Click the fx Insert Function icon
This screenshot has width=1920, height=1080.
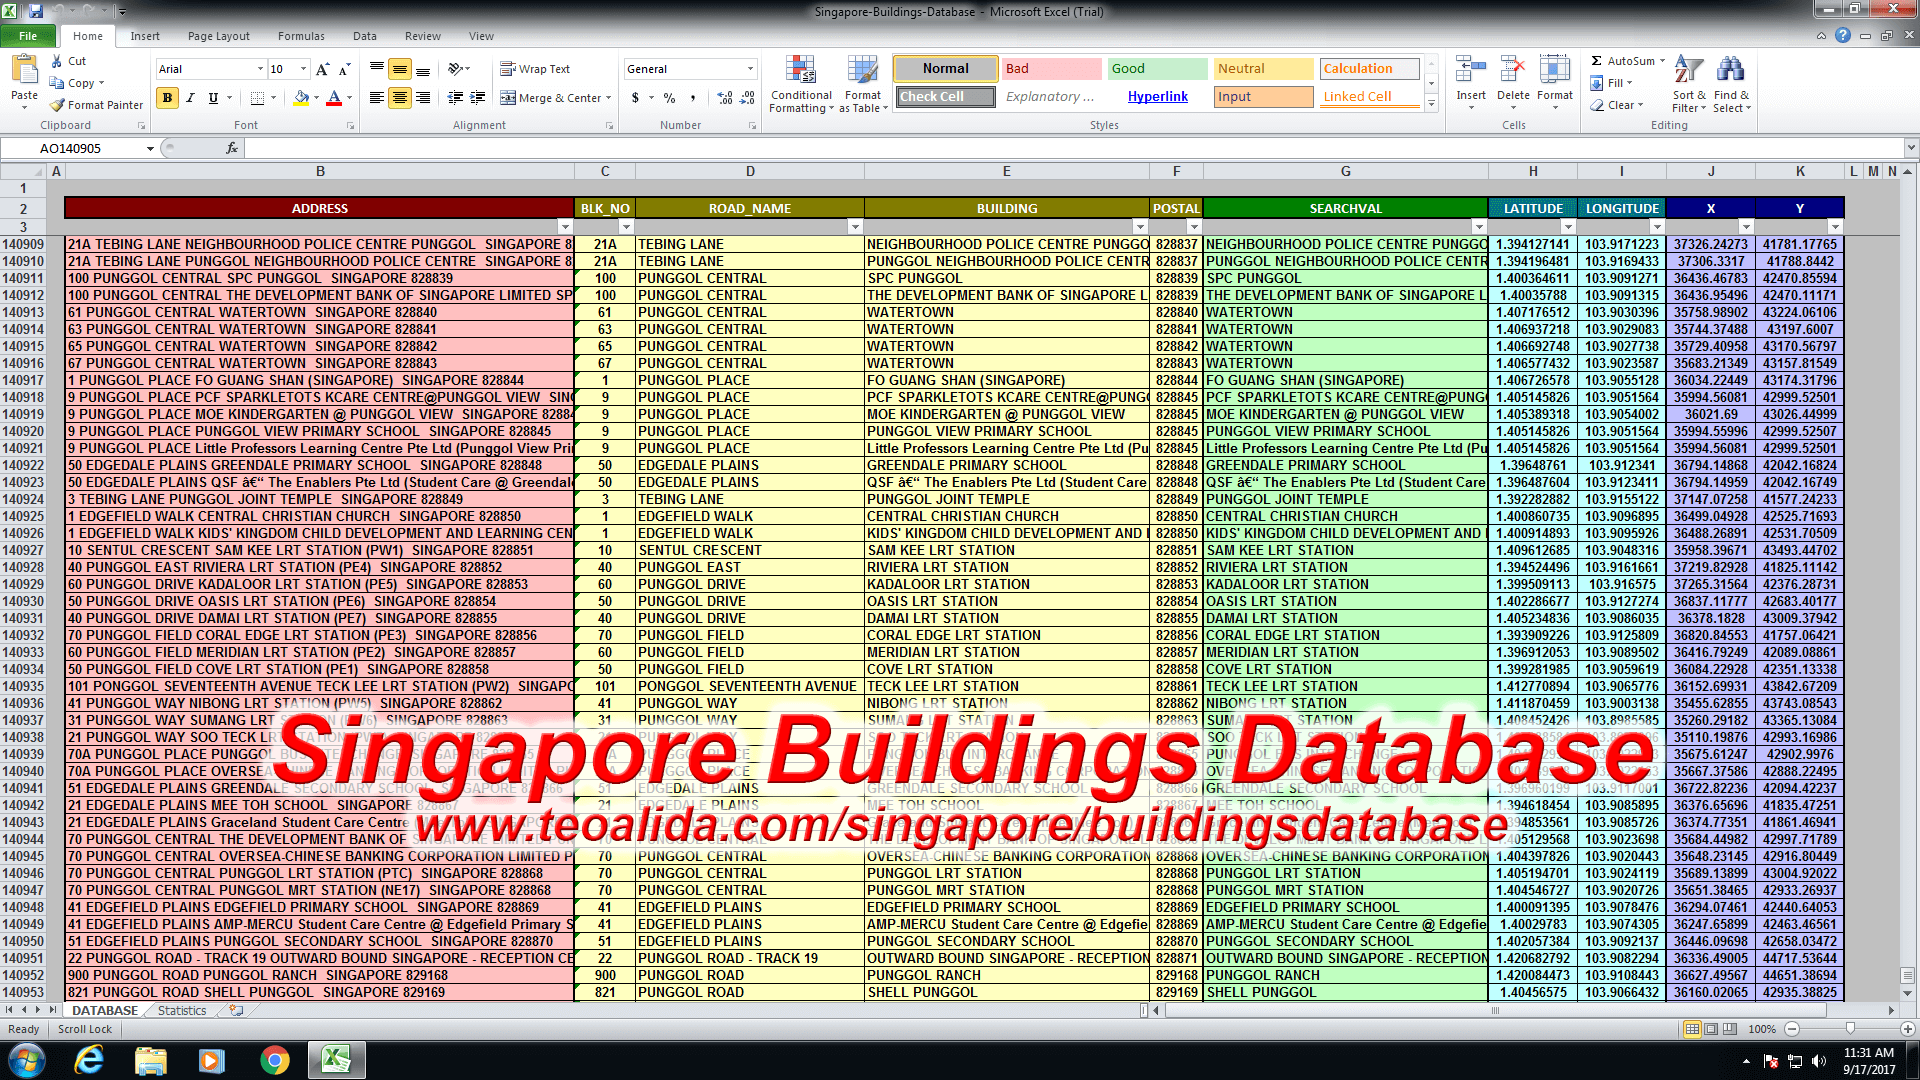point(232,148)
